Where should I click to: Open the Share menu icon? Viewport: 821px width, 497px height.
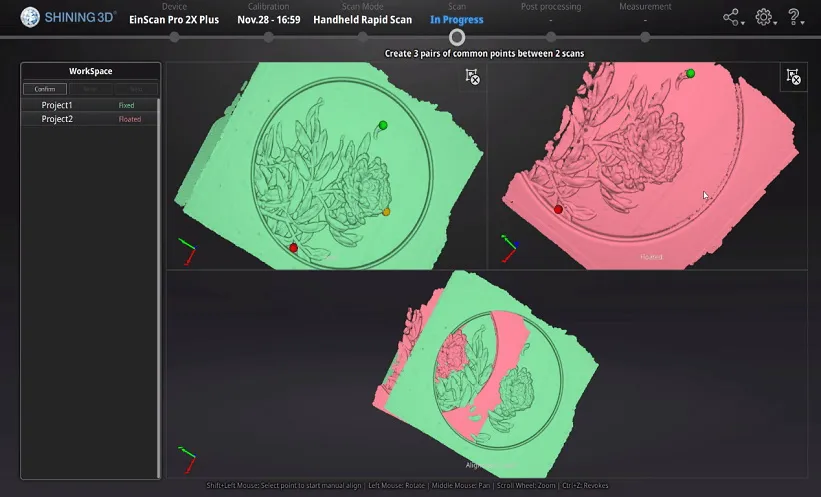pos(732,17)
